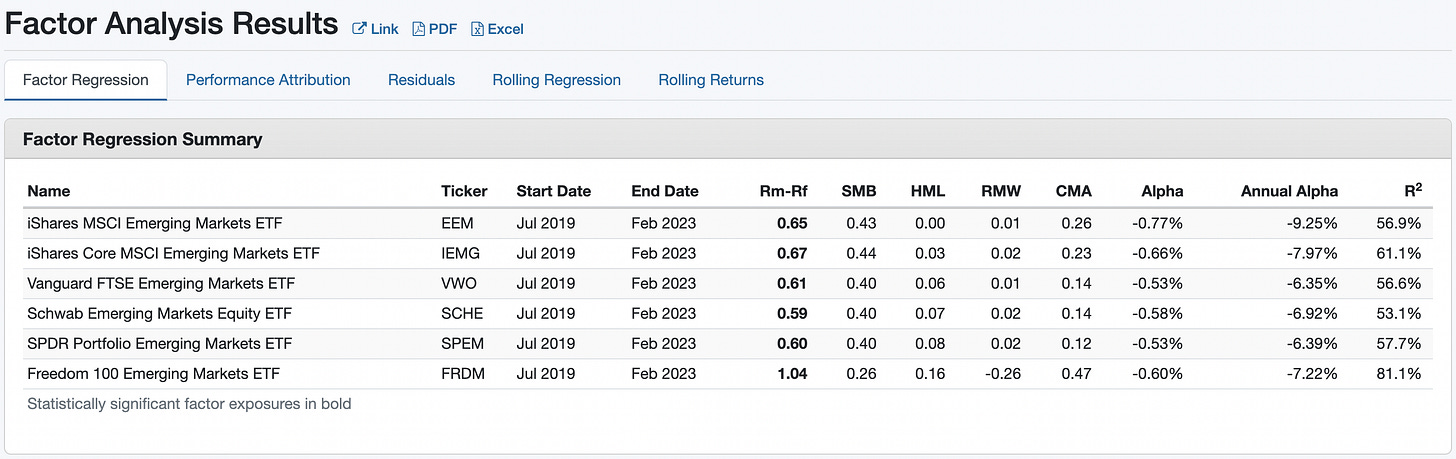Select Freedom 100 Emerging Markets ETF name
Image resolution: width=1456 pixels, height=459 pixels.
coord(153,374)
